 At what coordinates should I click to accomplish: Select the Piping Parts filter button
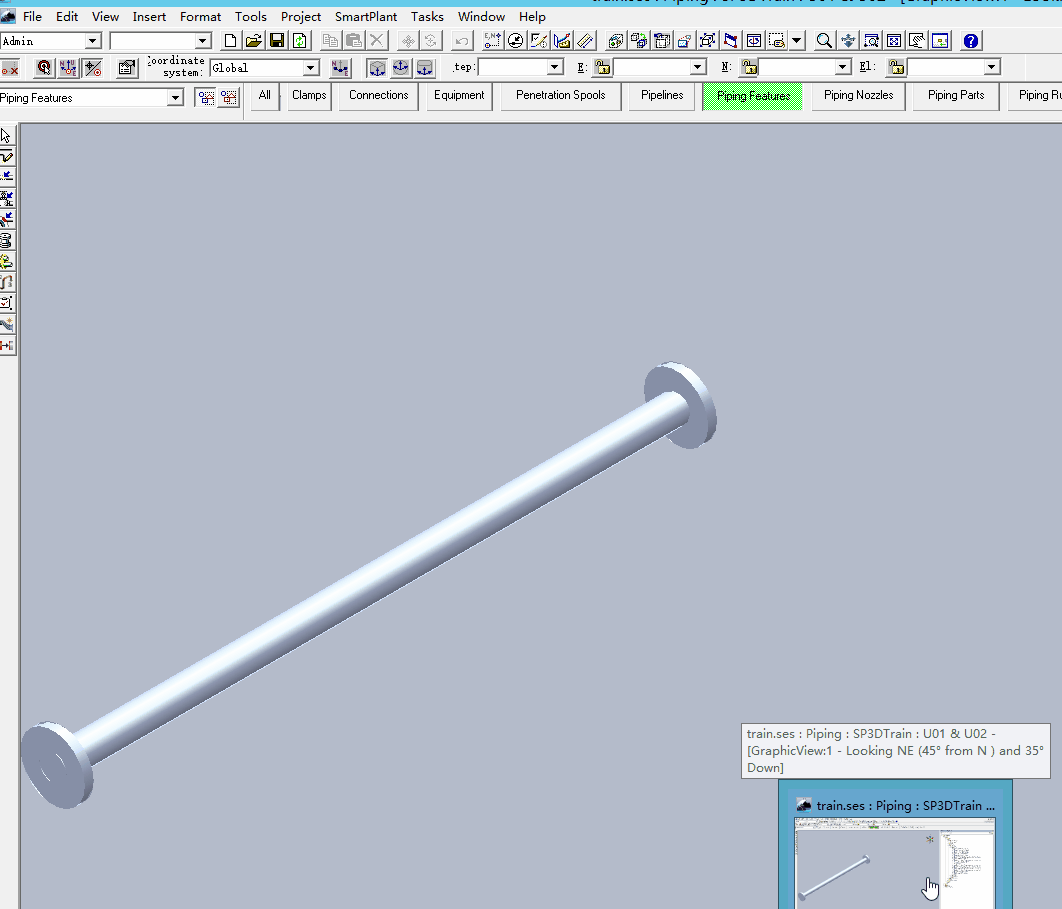tap(956, 96)
